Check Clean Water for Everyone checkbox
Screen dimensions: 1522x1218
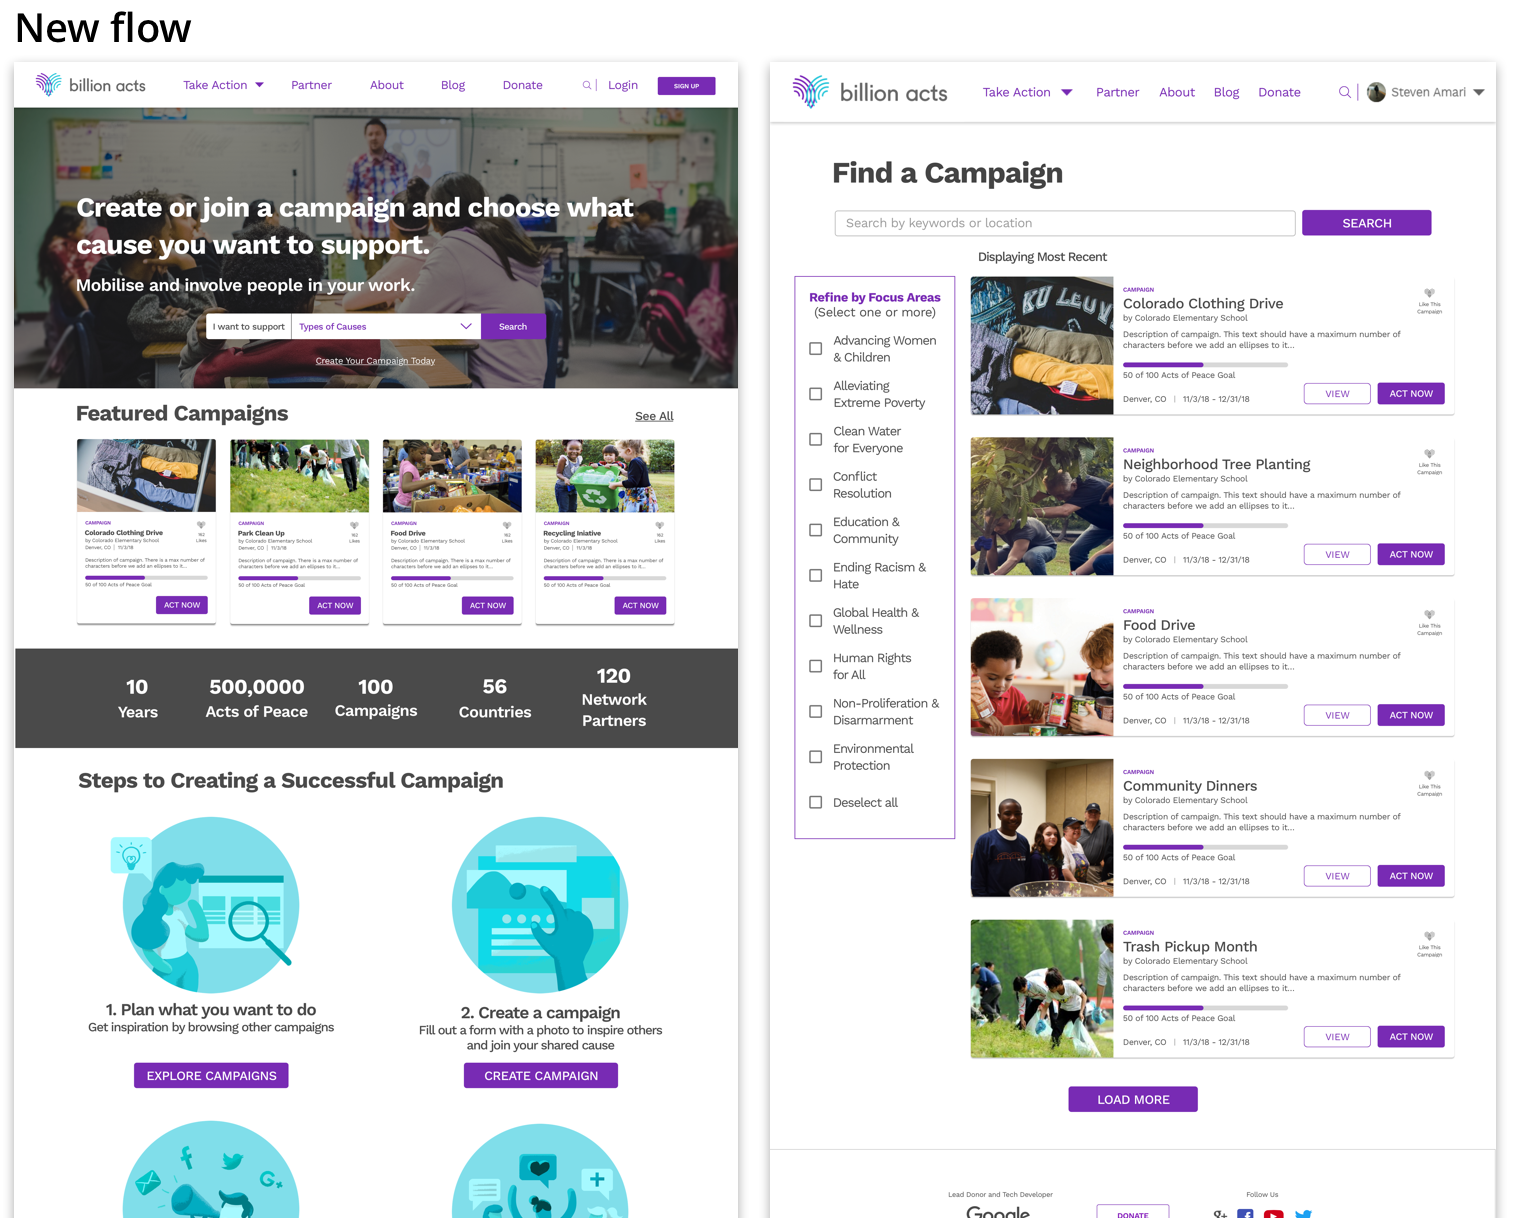point(816,439)
